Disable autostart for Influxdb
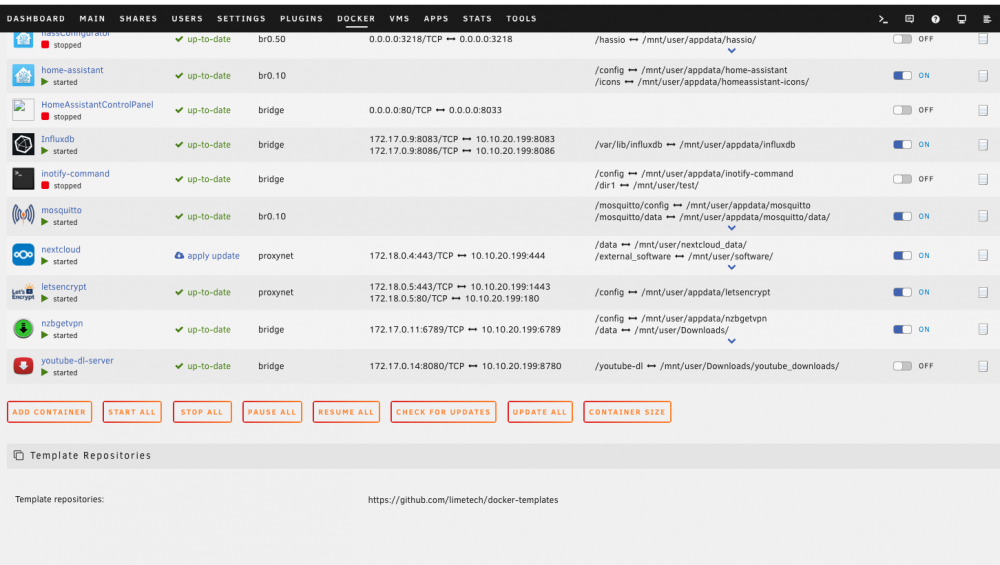The width and height of the screenshot is (1000, 565). (x=902, y=144)
